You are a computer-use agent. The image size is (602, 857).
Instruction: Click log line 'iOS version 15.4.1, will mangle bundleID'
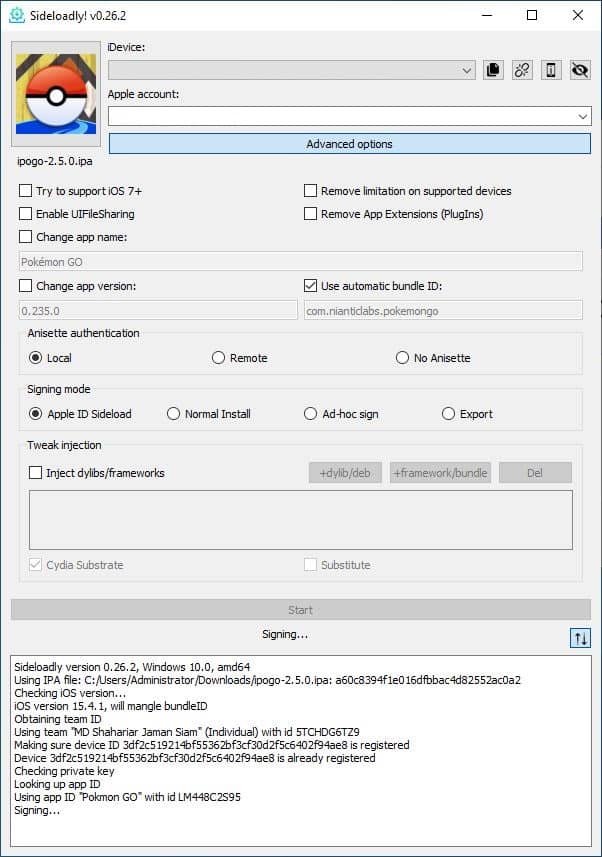pos(111,706)
